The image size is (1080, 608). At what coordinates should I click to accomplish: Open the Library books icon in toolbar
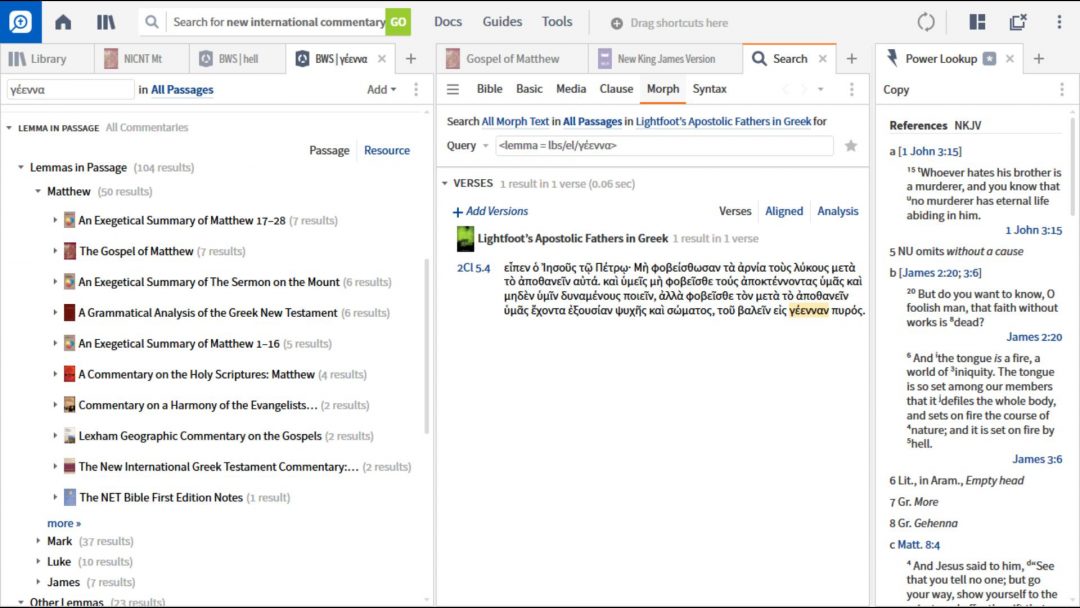point(106,22)
